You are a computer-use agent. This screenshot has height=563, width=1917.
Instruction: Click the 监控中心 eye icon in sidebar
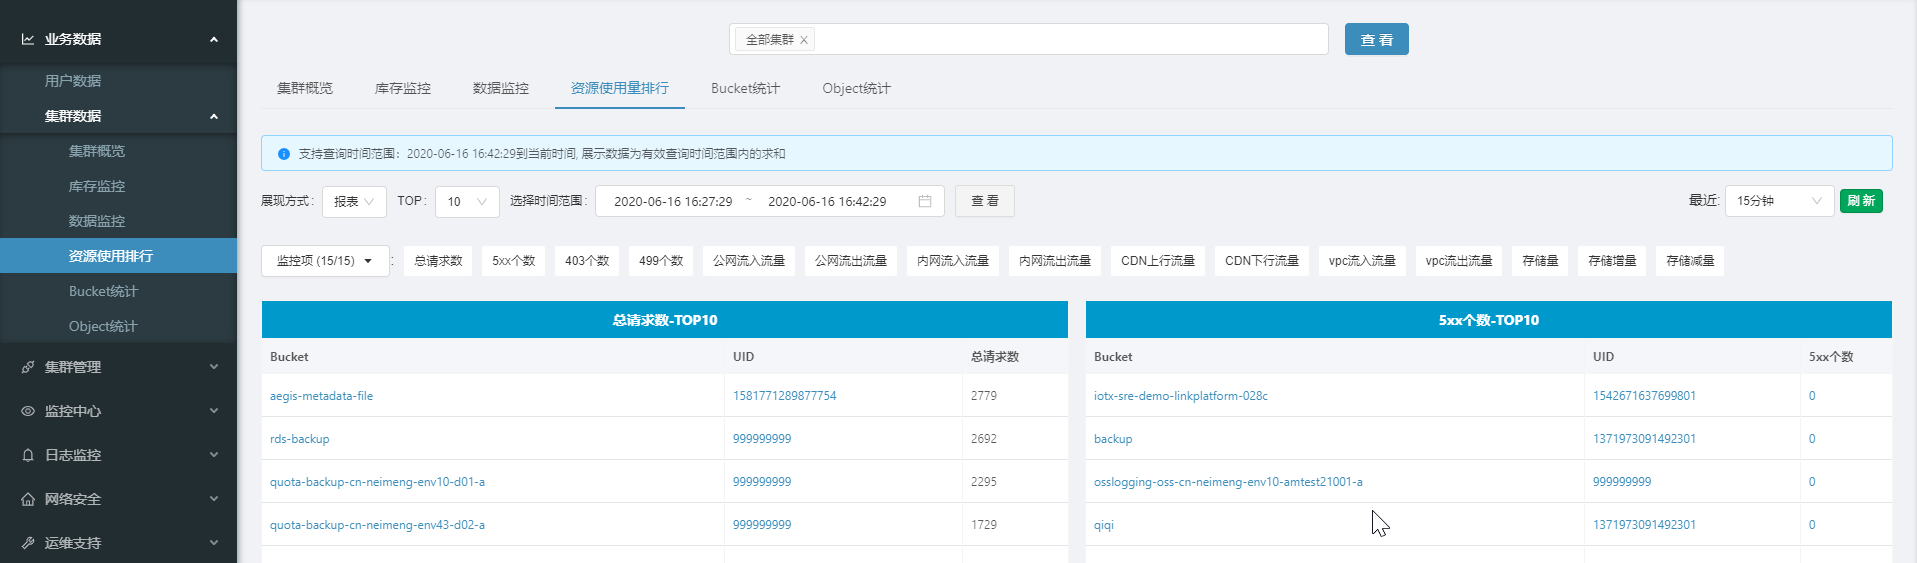point(28,411)
